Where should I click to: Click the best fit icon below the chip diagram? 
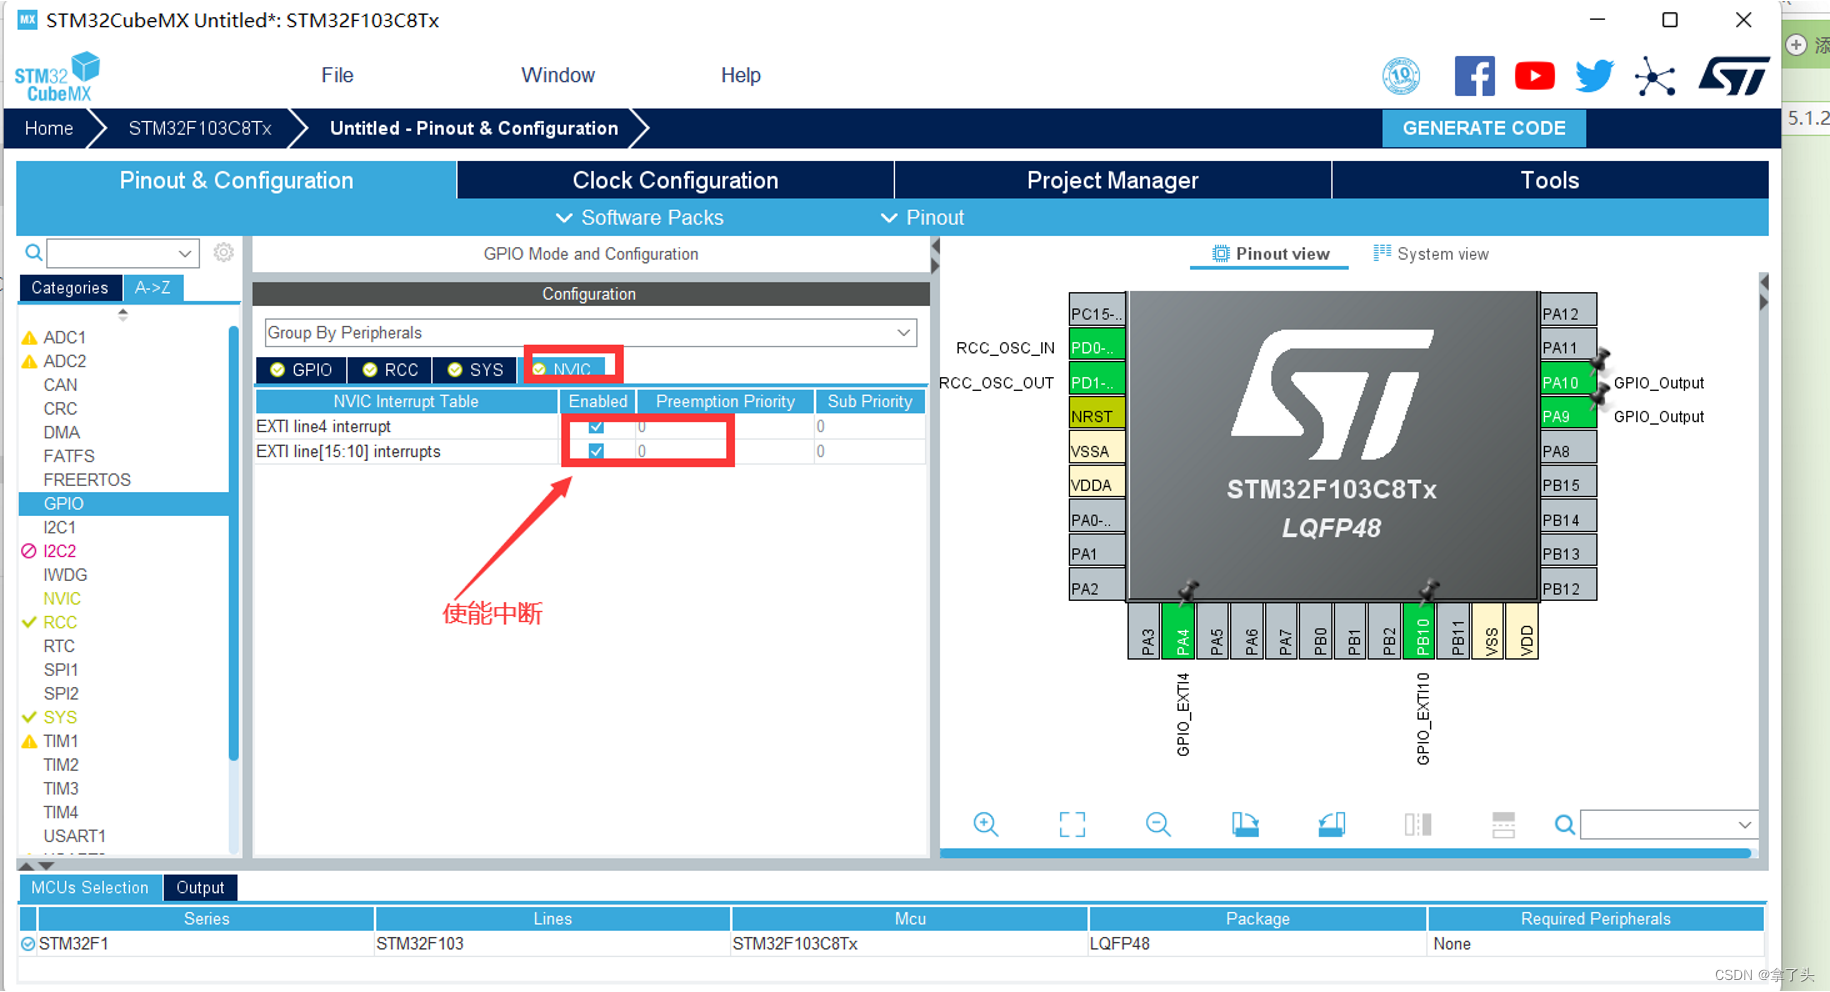click(1071, 824)
